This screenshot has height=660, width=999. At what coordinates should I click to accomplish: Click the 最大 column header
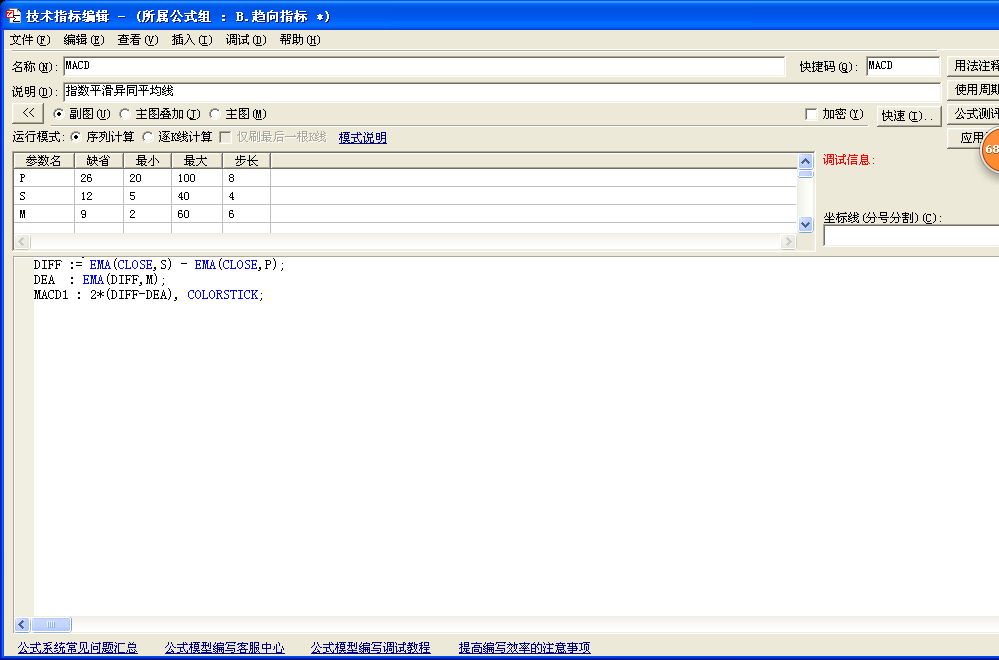point(197,161)
